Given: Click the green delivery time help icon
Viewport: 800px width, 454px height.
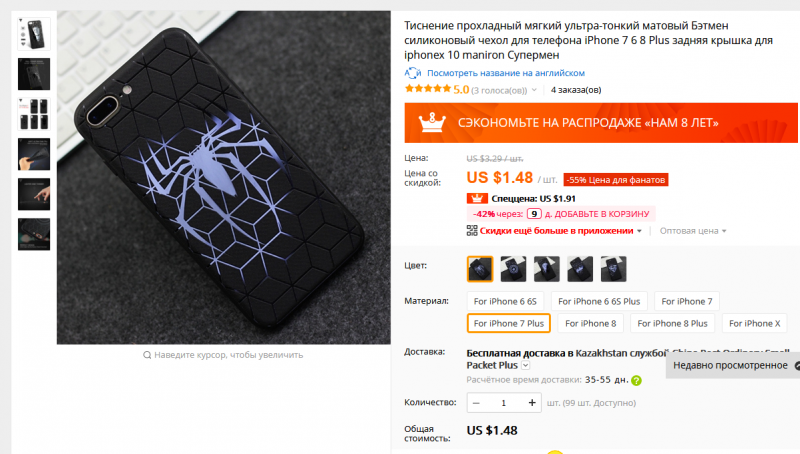Looking at the screenshot, I should coord(636,381).
